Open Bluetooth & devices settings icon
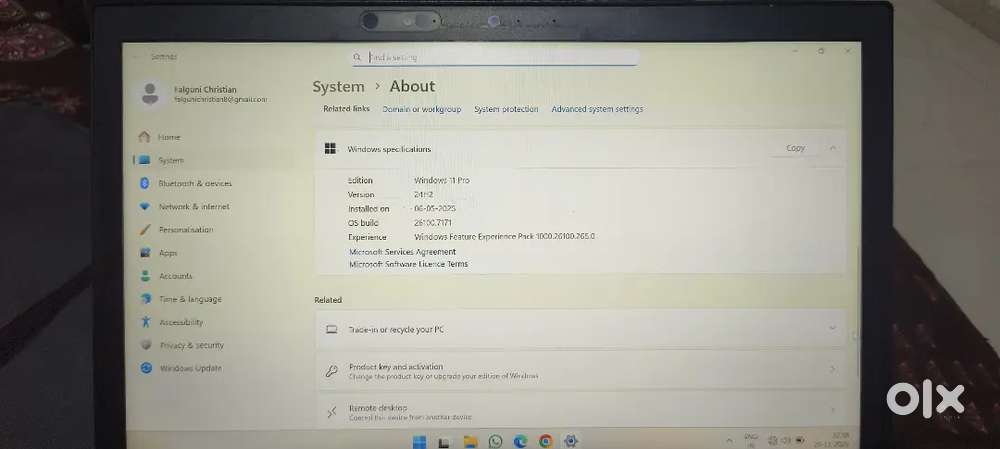Viewport: 1000px width, 449px height. [145, 183]
